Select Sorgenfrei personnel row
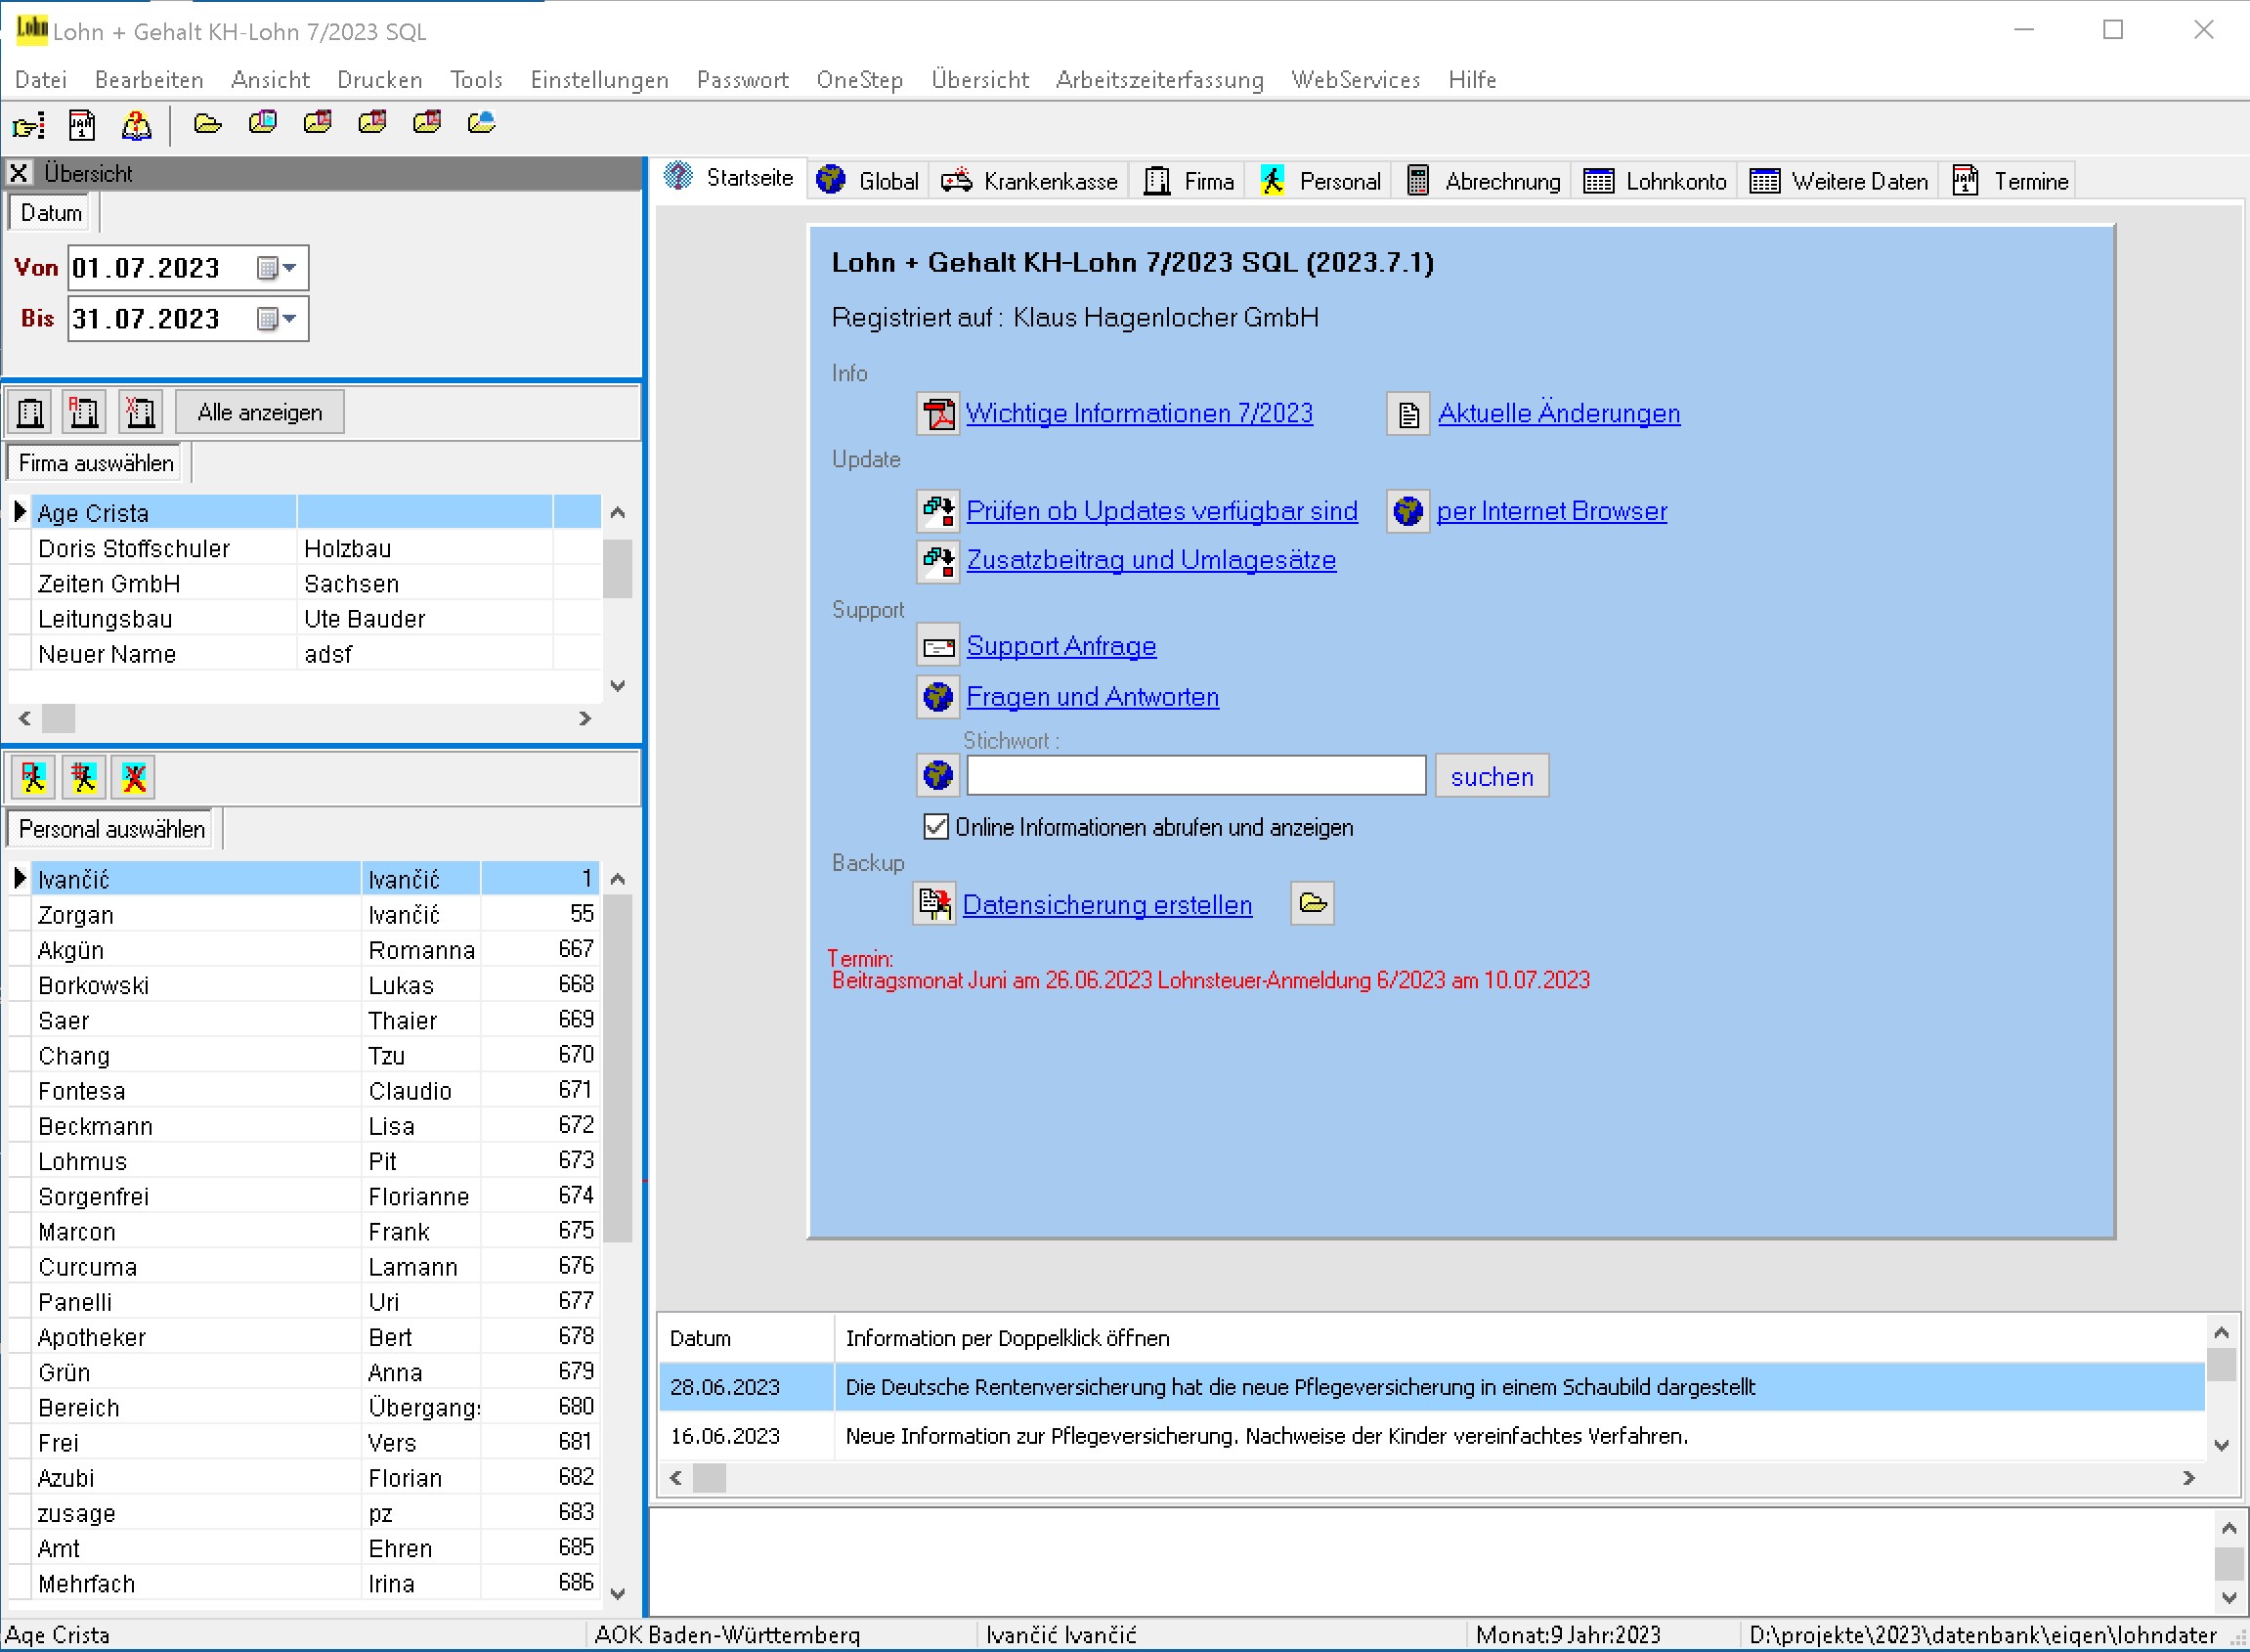Screen dimensions: 2250x1652 click(x=305, y=1196)
